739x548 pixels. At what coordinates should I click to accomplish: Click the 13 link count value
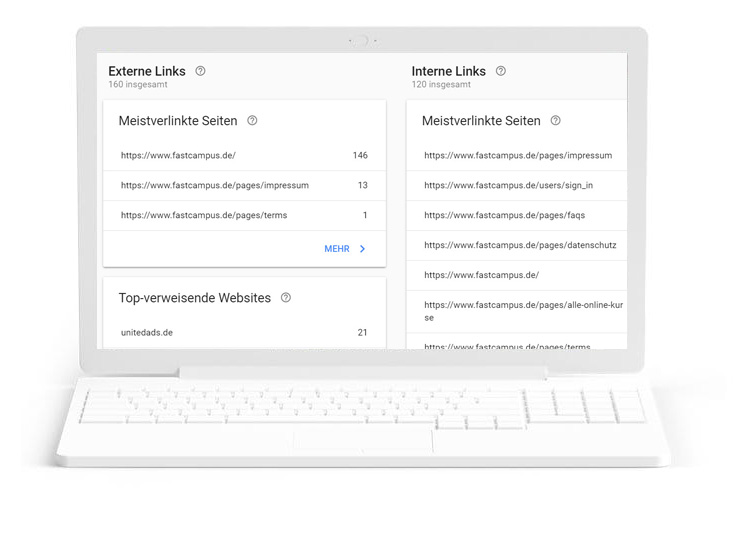pyautogui.click(x=362, y=186)
